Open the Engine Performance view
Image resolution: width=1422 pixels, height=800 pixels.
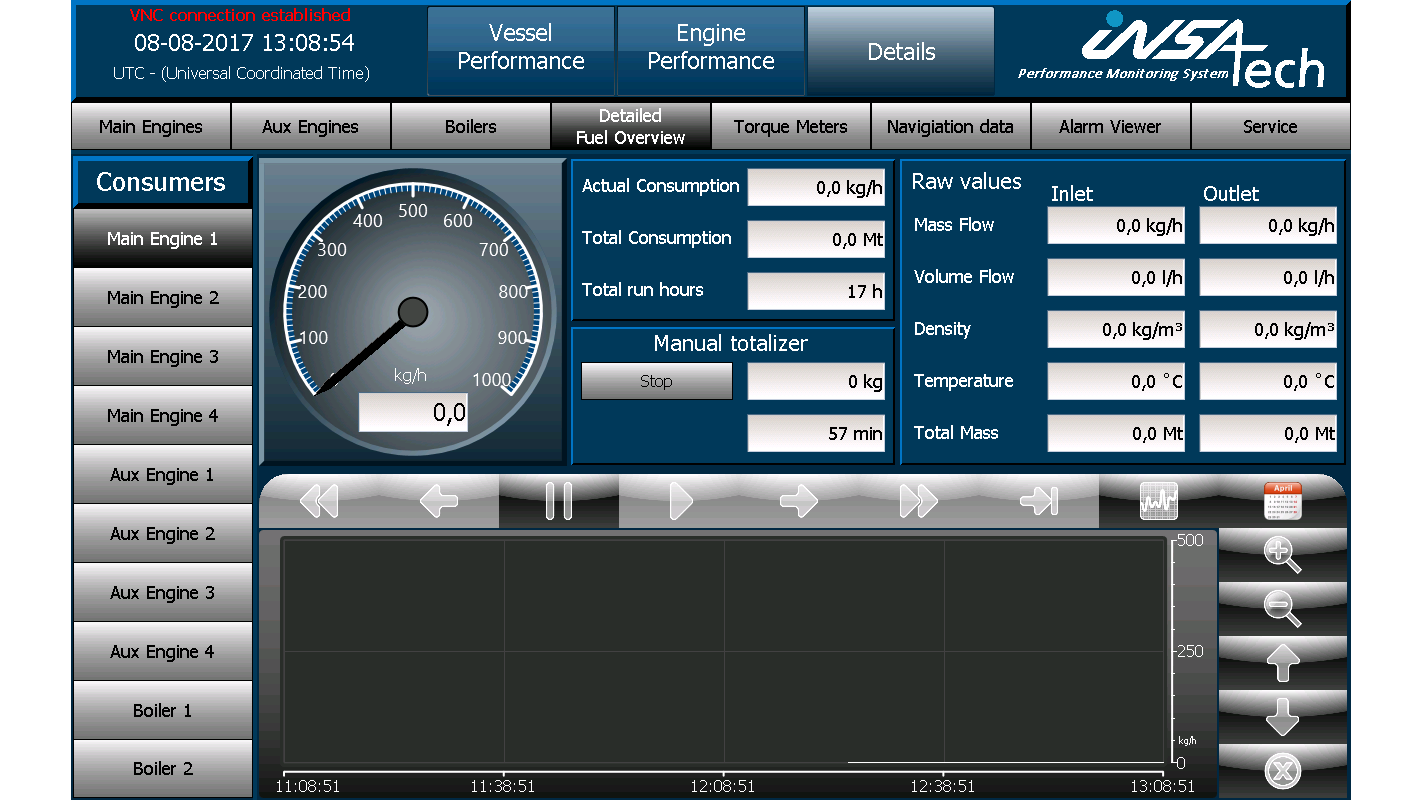(x=710, y=50)
